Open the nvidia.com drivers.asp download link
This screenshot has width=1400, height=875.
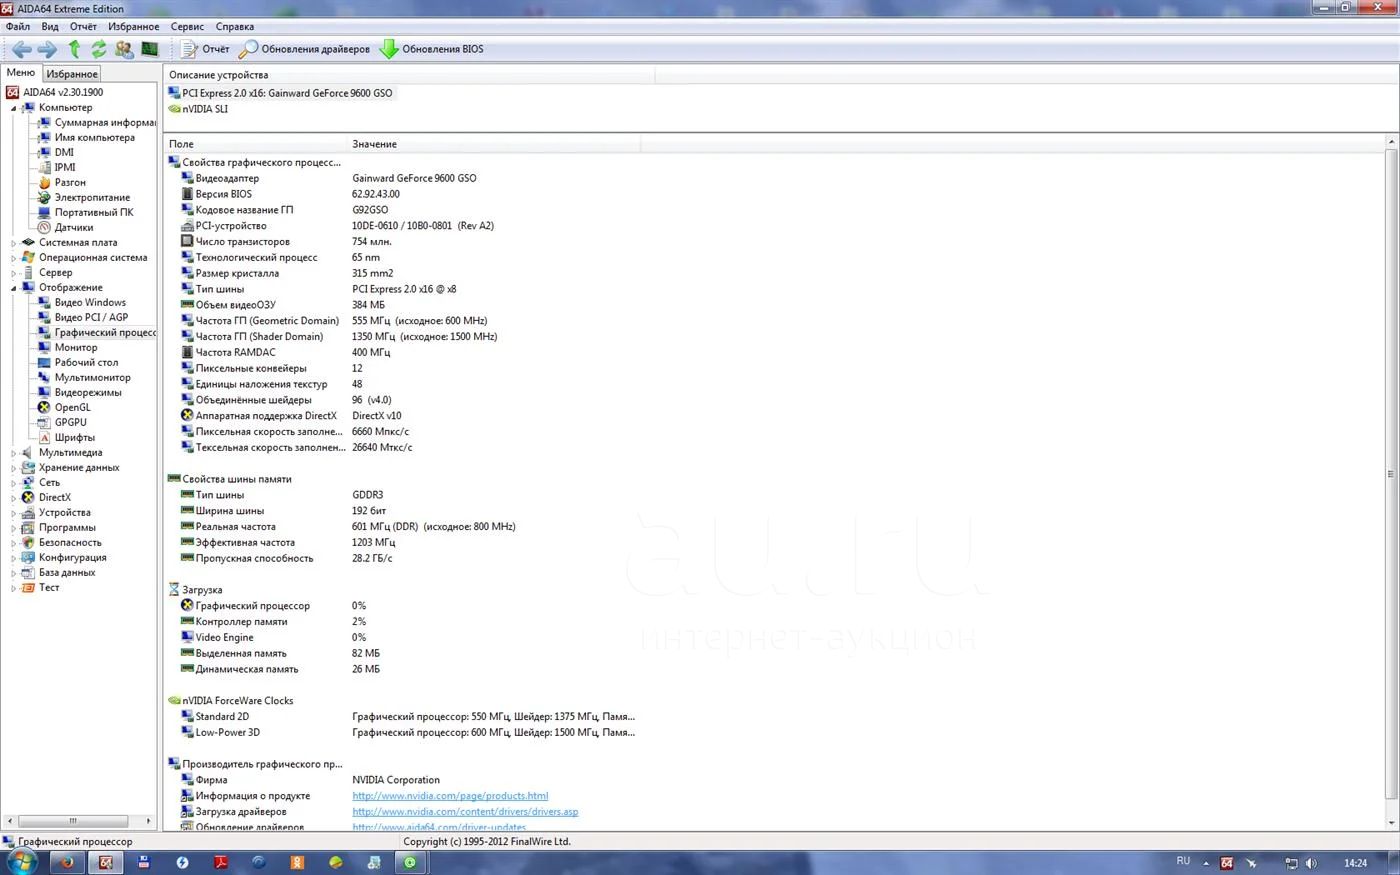(x=465, y=812)
